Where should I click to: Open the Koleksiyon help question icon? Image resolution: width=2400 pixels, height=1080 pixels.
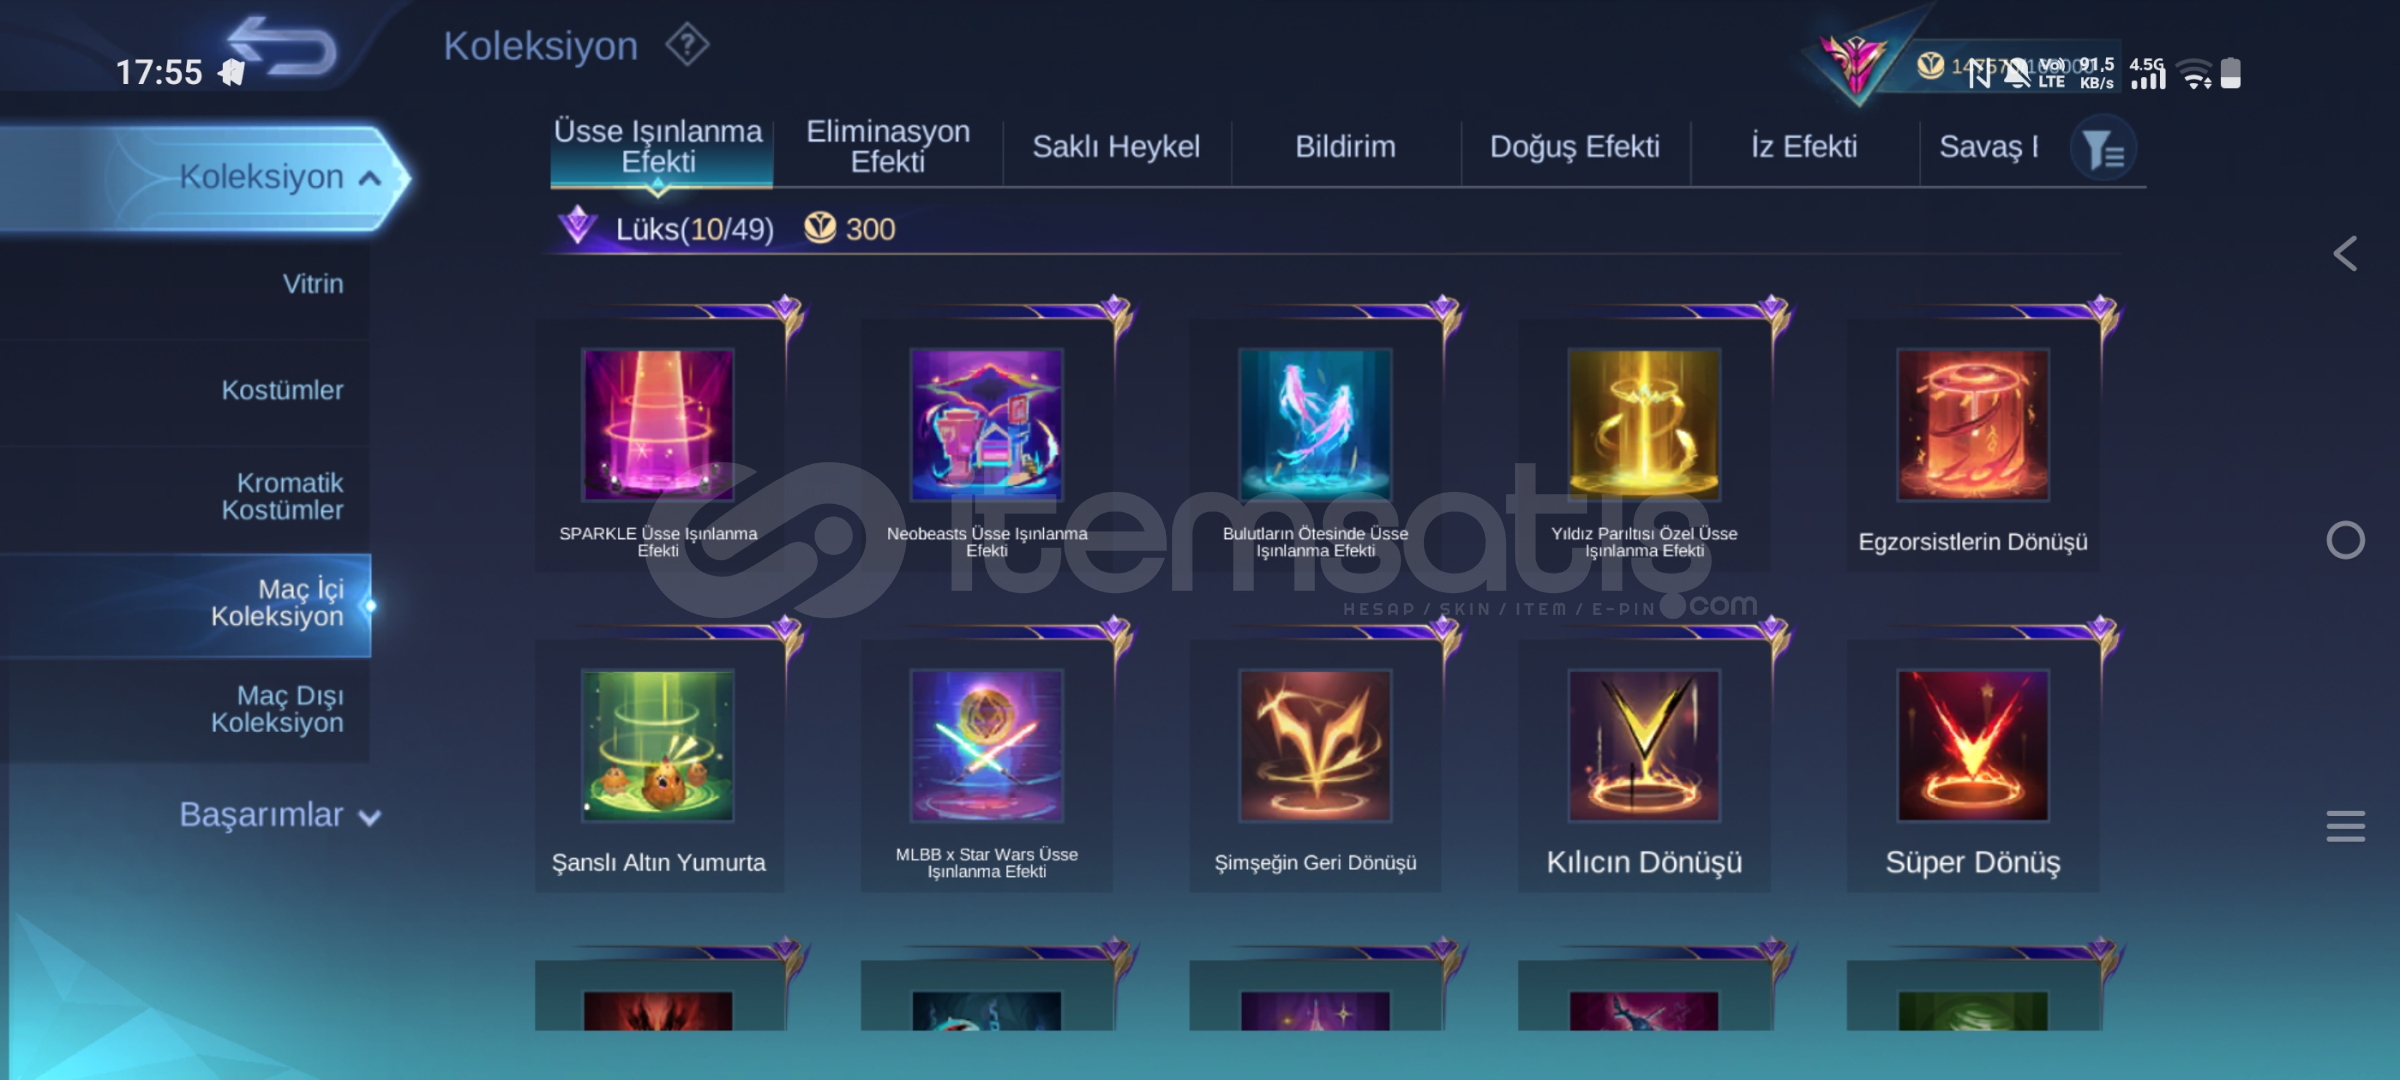[x=688, y=45]
